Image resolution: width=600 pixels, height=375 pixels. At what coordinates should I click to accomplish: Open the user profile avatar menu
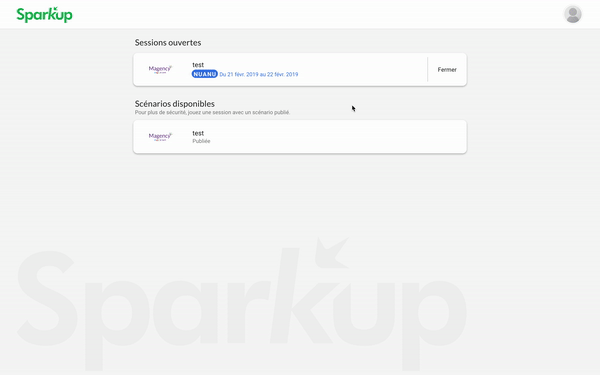point(572,14)
